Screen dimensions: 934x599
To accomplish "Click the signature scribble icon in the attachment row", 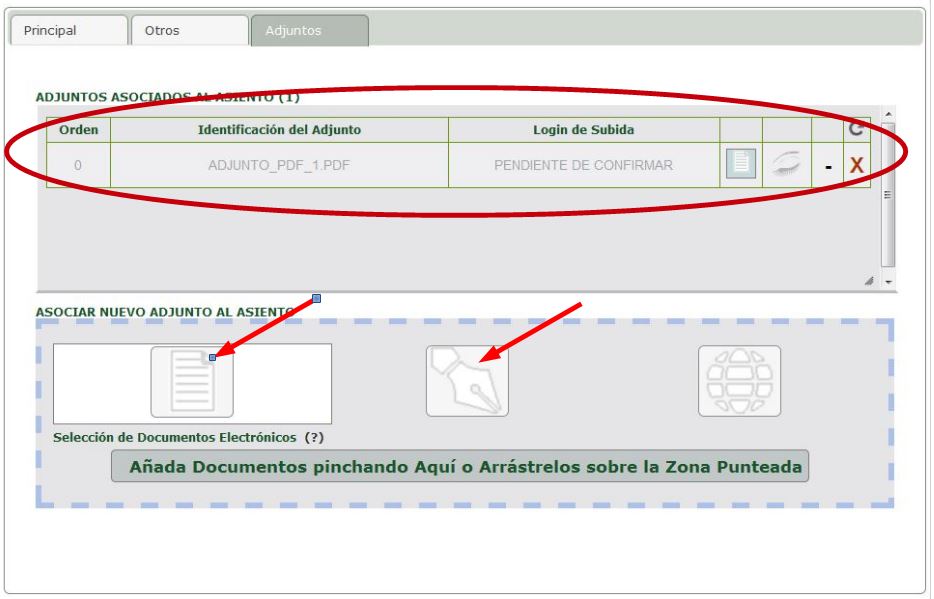I will point(786,164).
